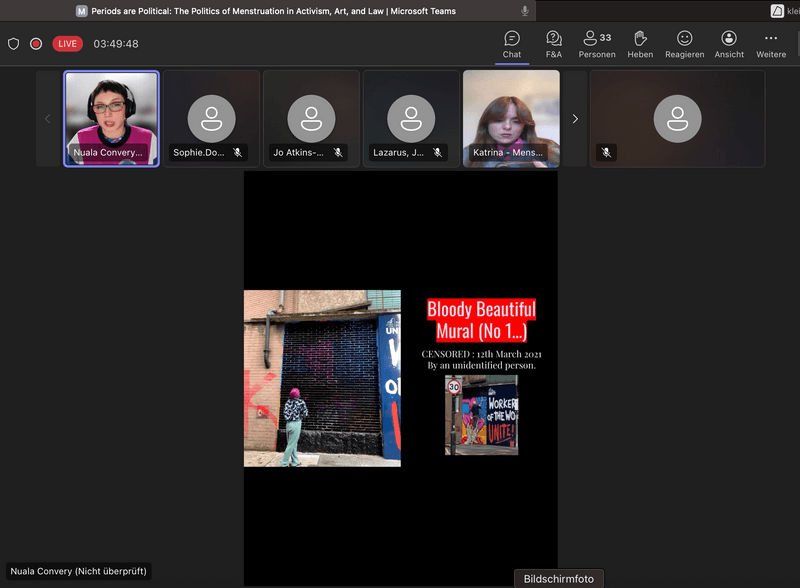Image resolution: width=800 pixels, height=588 pixels.
Task: Click the LIVE status badge
Action: (x=68, y=44)
